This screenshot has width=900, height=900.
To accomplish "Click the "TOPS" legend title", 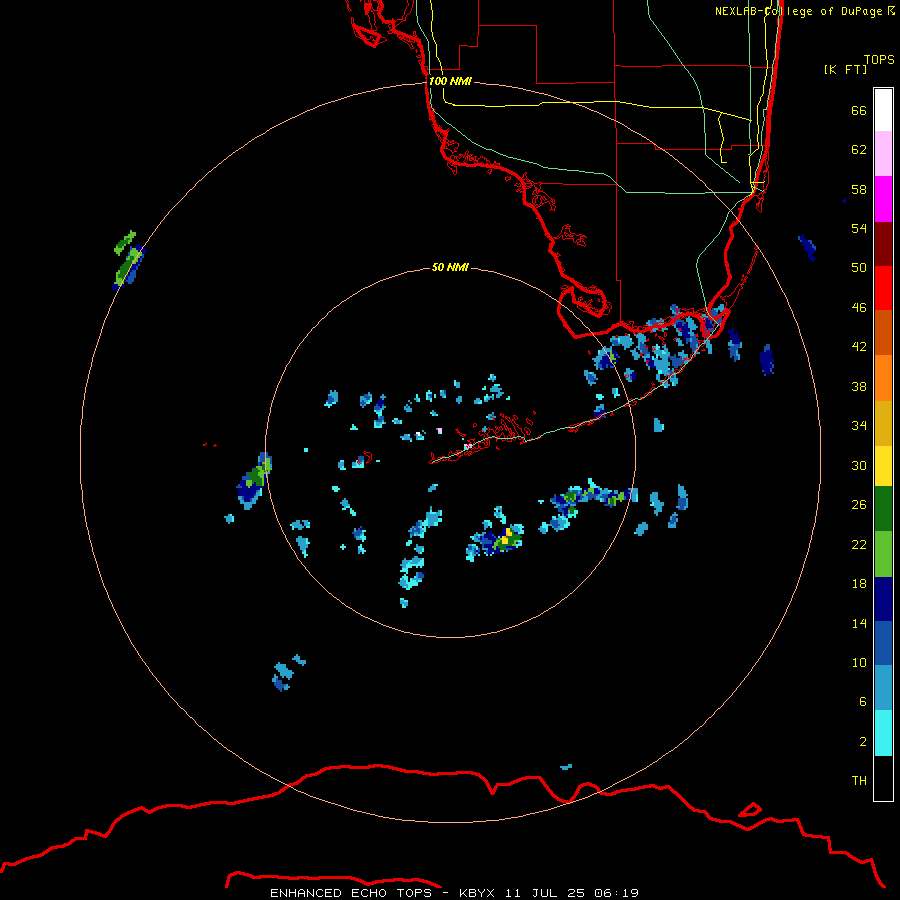I will 879,59.
